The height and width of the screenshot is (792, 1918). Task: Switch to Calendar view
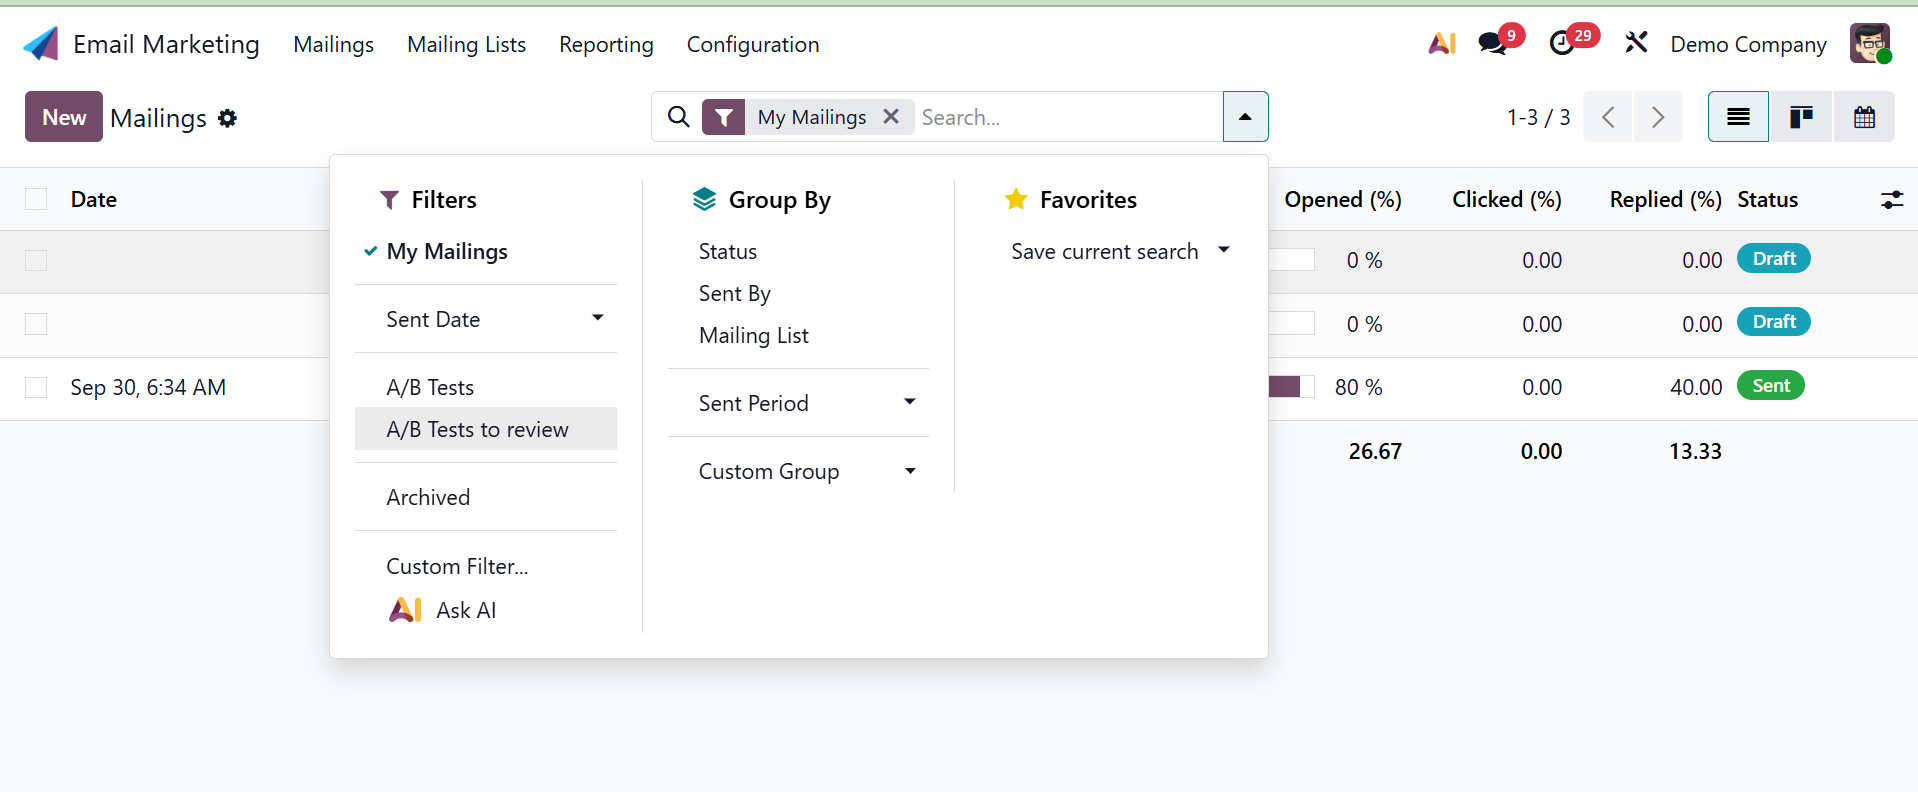pos(1864,117)
